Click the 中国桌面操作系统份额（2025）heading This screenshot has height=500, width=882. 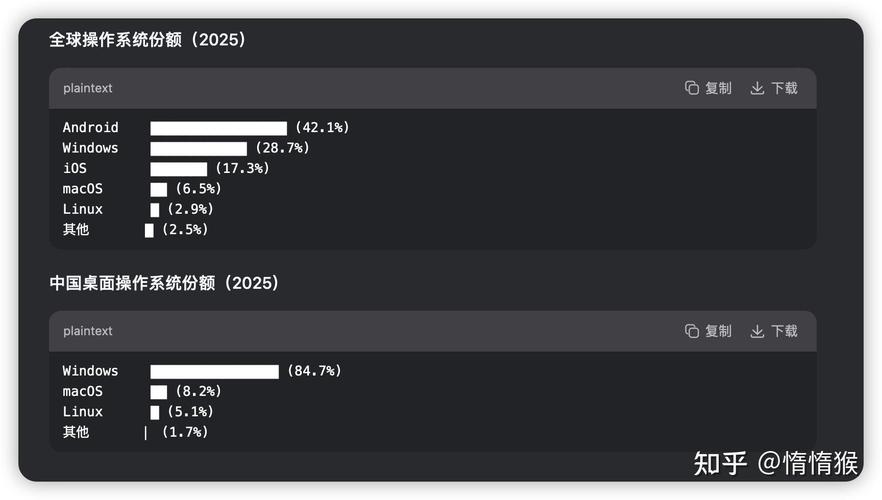point(165,283)
